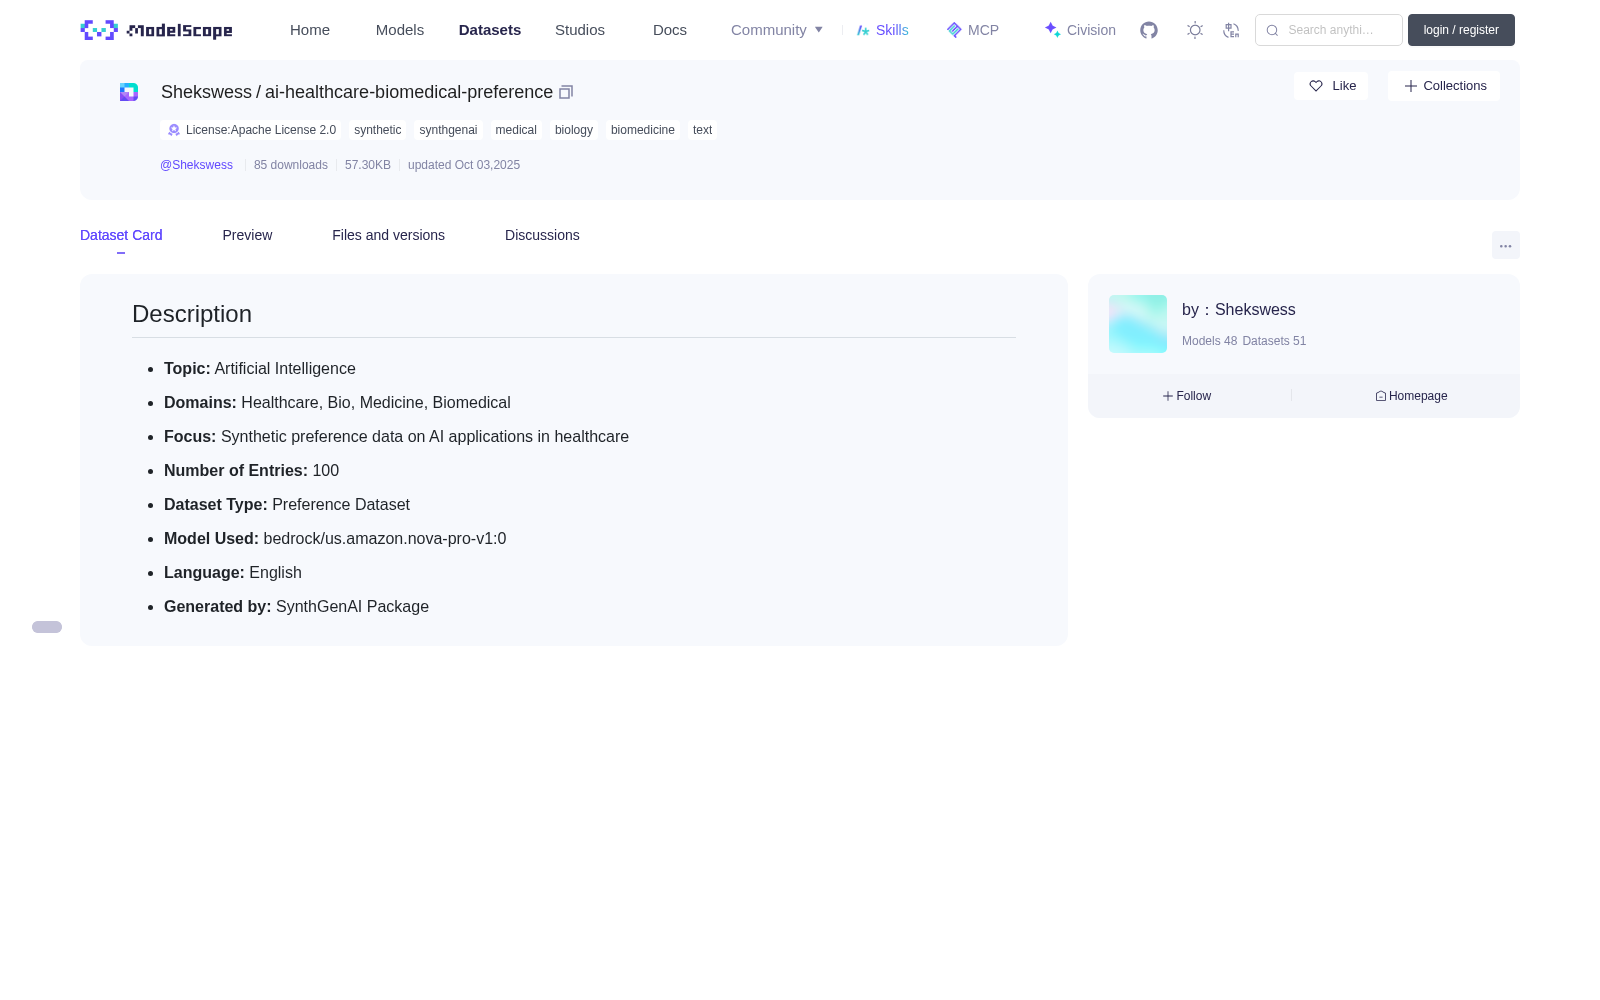Image resolution: width=1600 pixels, height=1000 pixels.
Task: Click the plus icon on Collections
Action: [1411, 86]
